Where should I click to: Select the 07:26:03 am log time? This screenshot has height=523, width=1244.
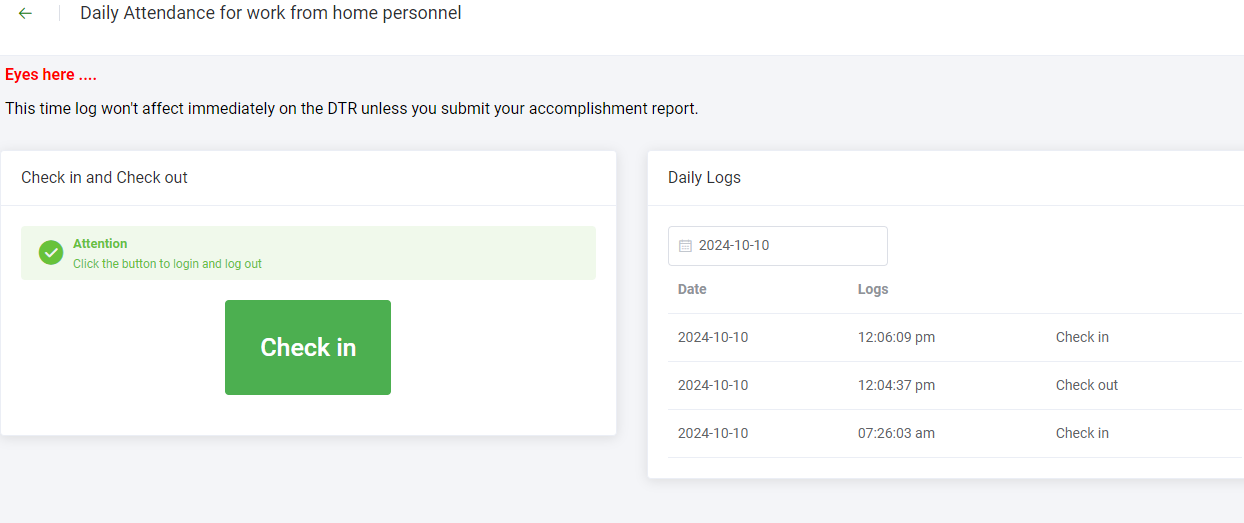click(896, 433)
